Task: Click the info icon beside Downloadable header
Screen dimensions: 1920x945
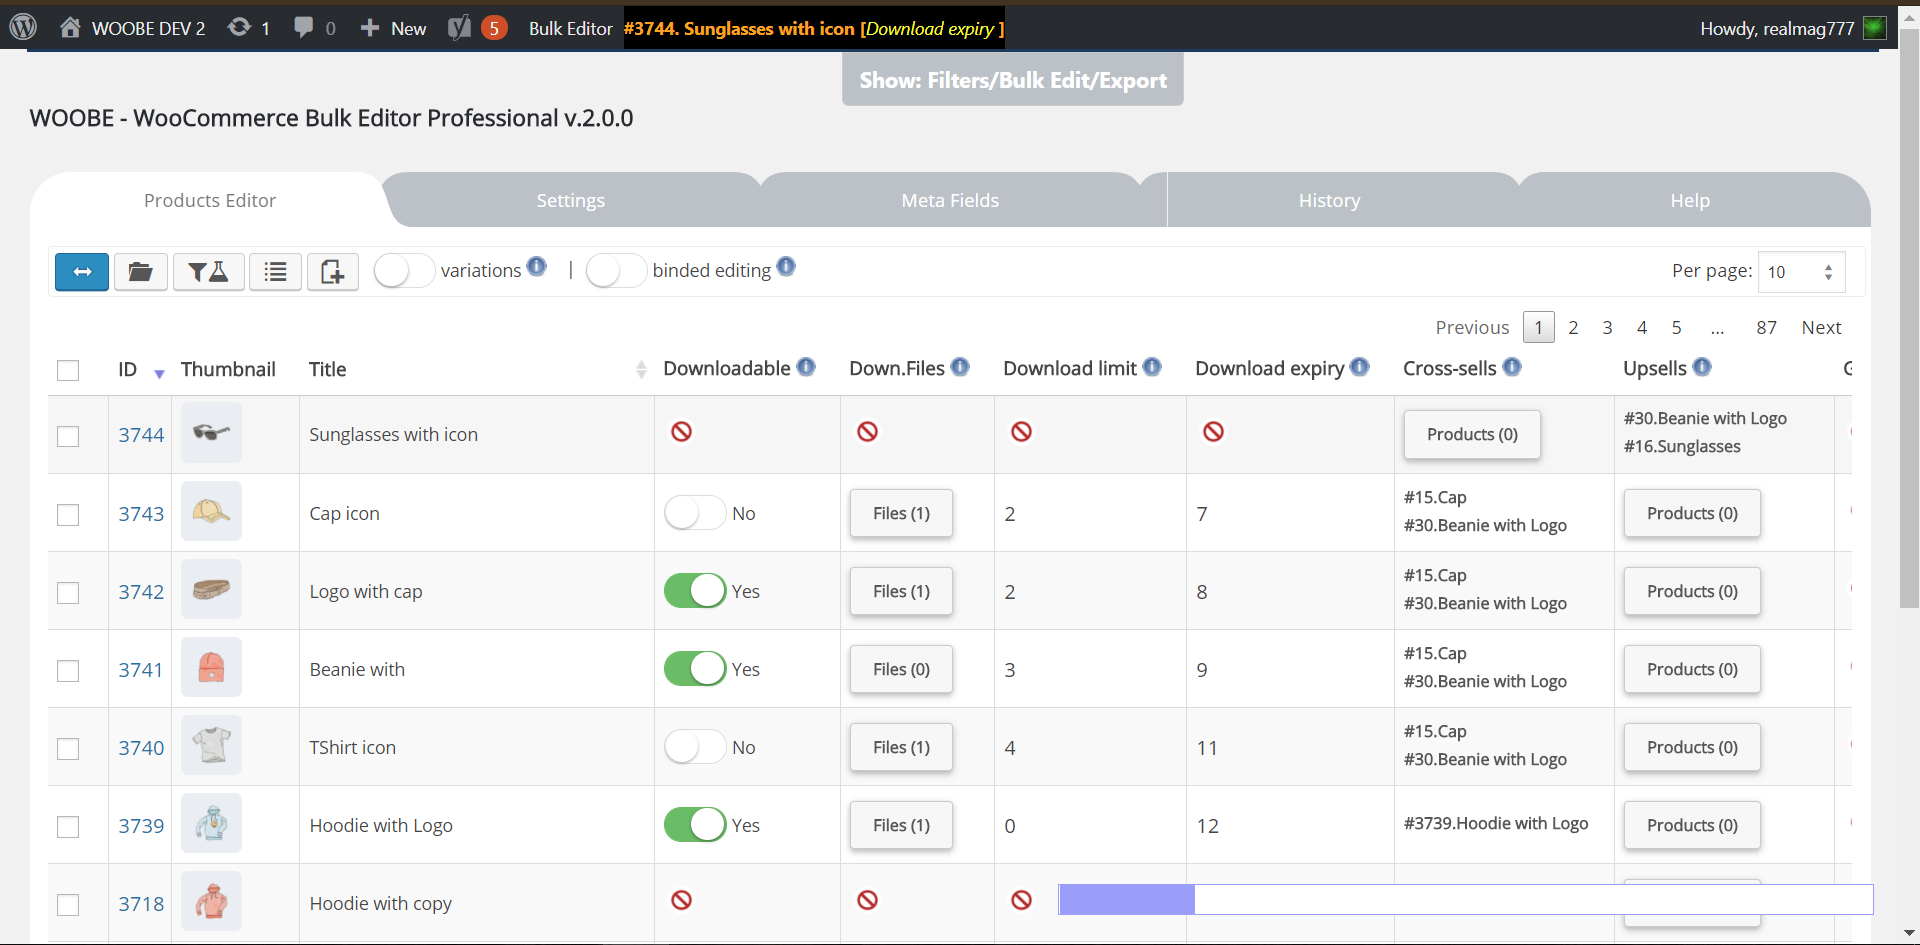Action: 806,367
